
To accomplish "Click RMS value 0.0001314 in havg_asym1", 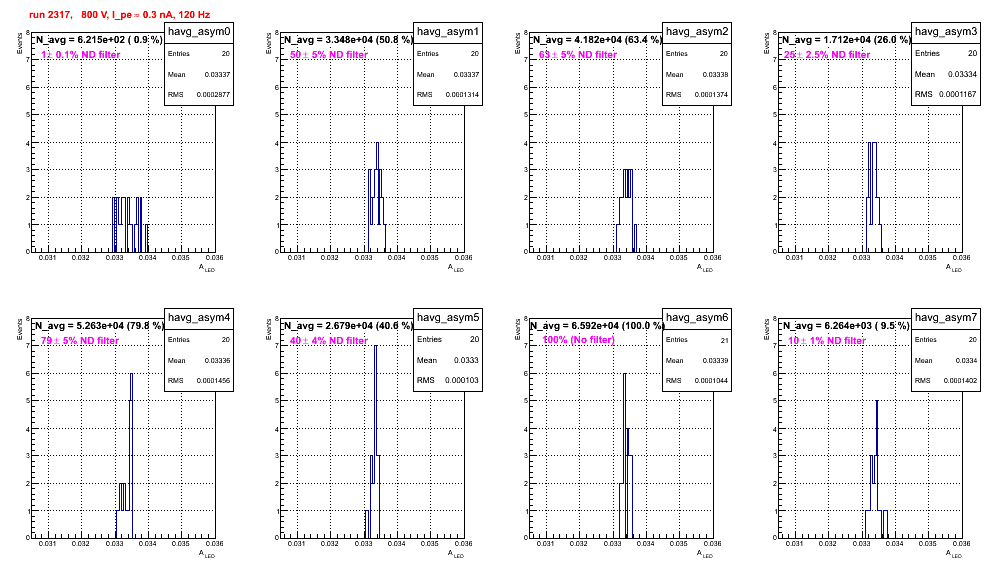I will 462,95.
